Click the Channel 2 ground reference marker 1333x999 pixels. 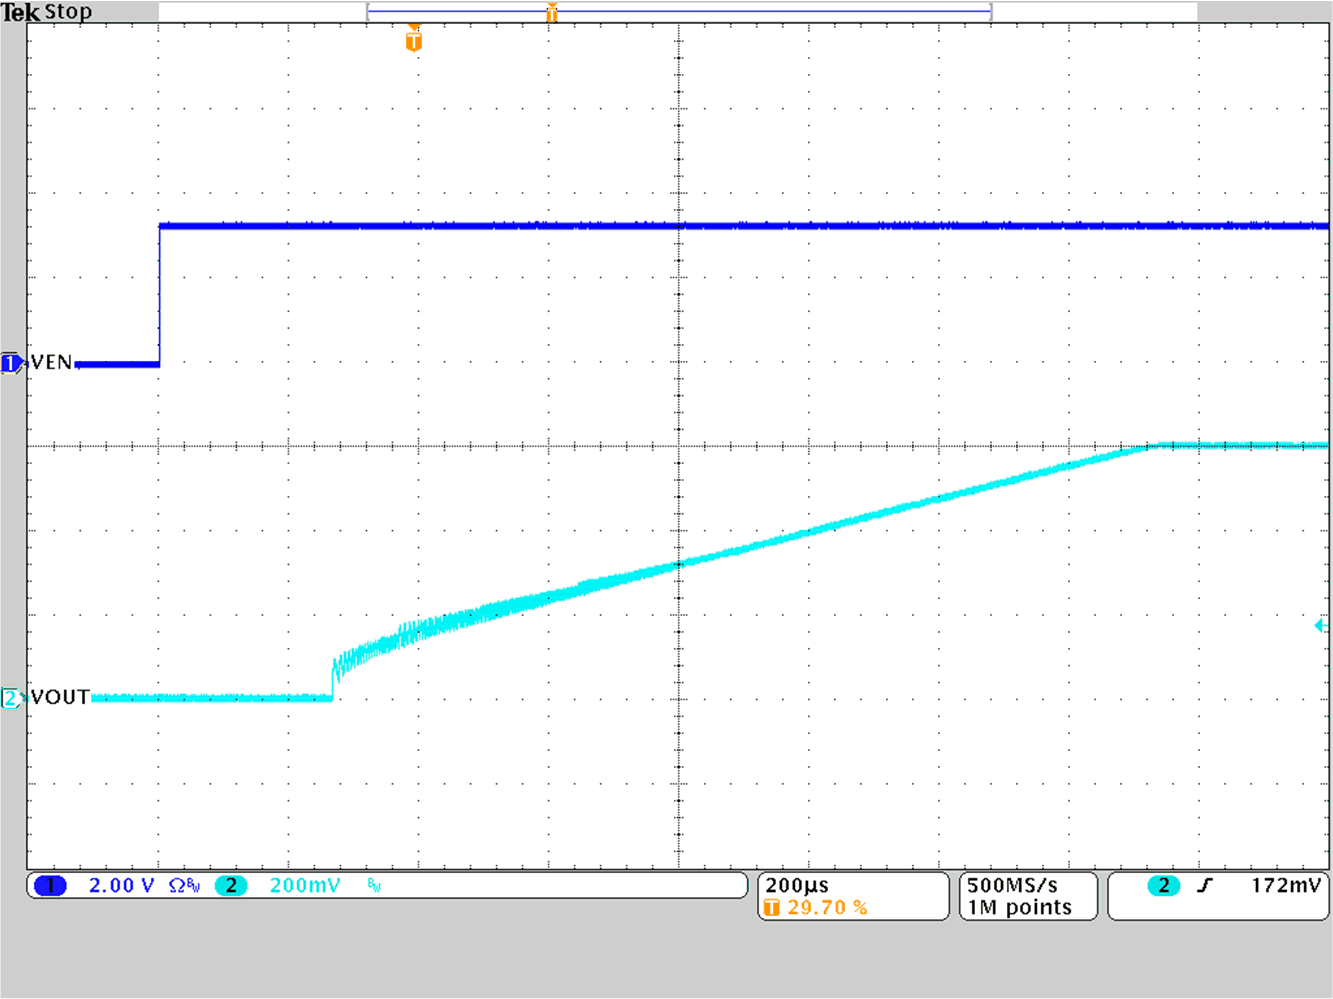click(x=11, y=697)
